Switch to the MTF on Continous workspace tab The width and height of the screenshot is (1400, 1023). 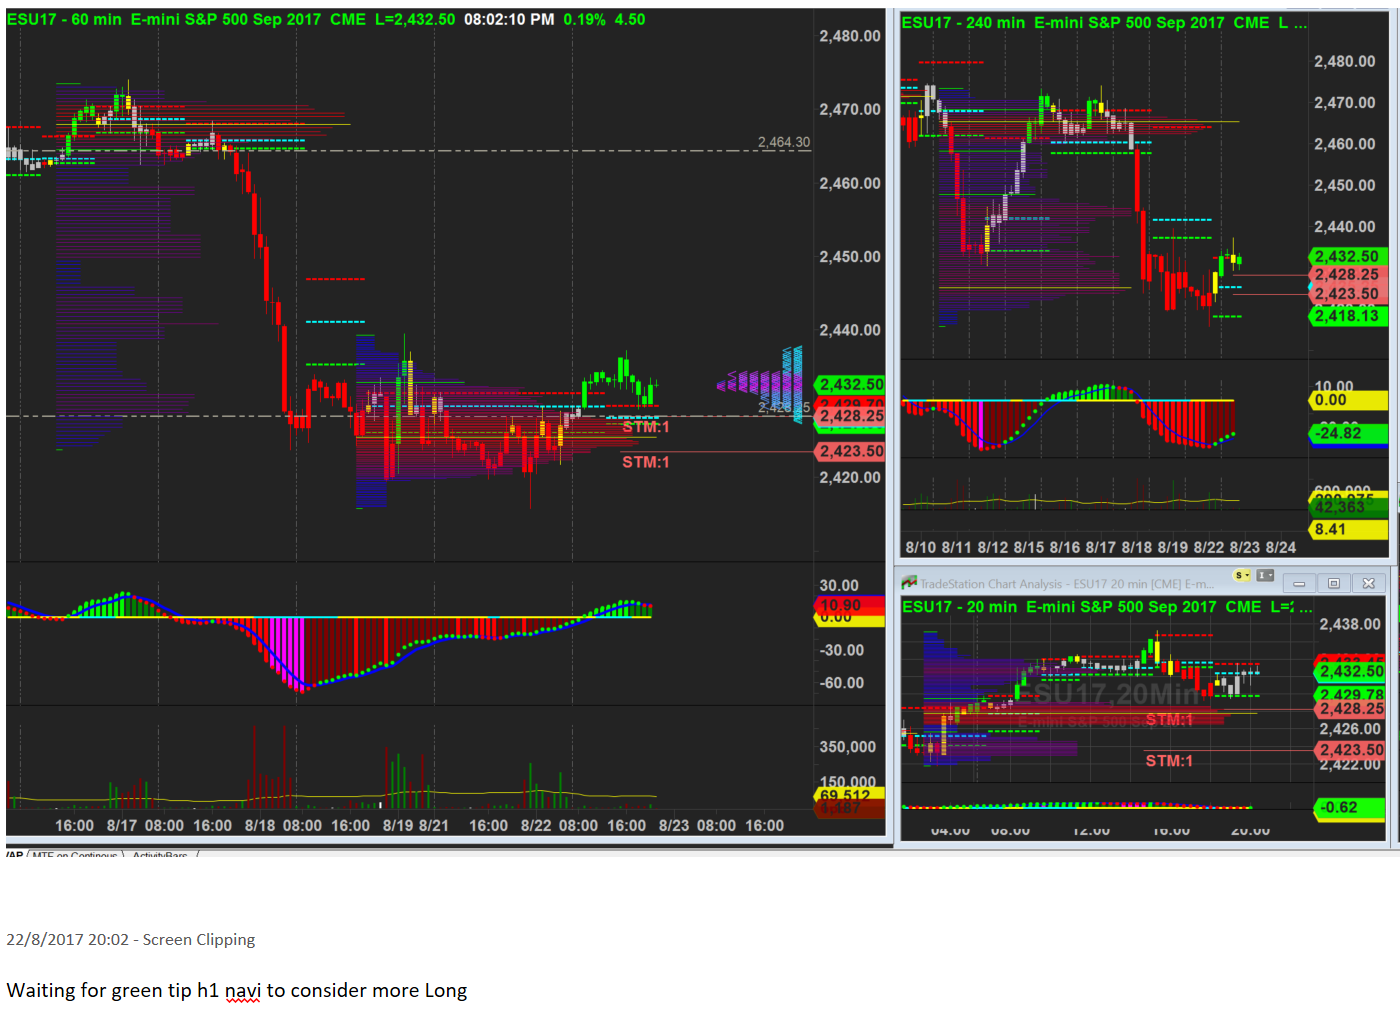click(x=74, y=856)
